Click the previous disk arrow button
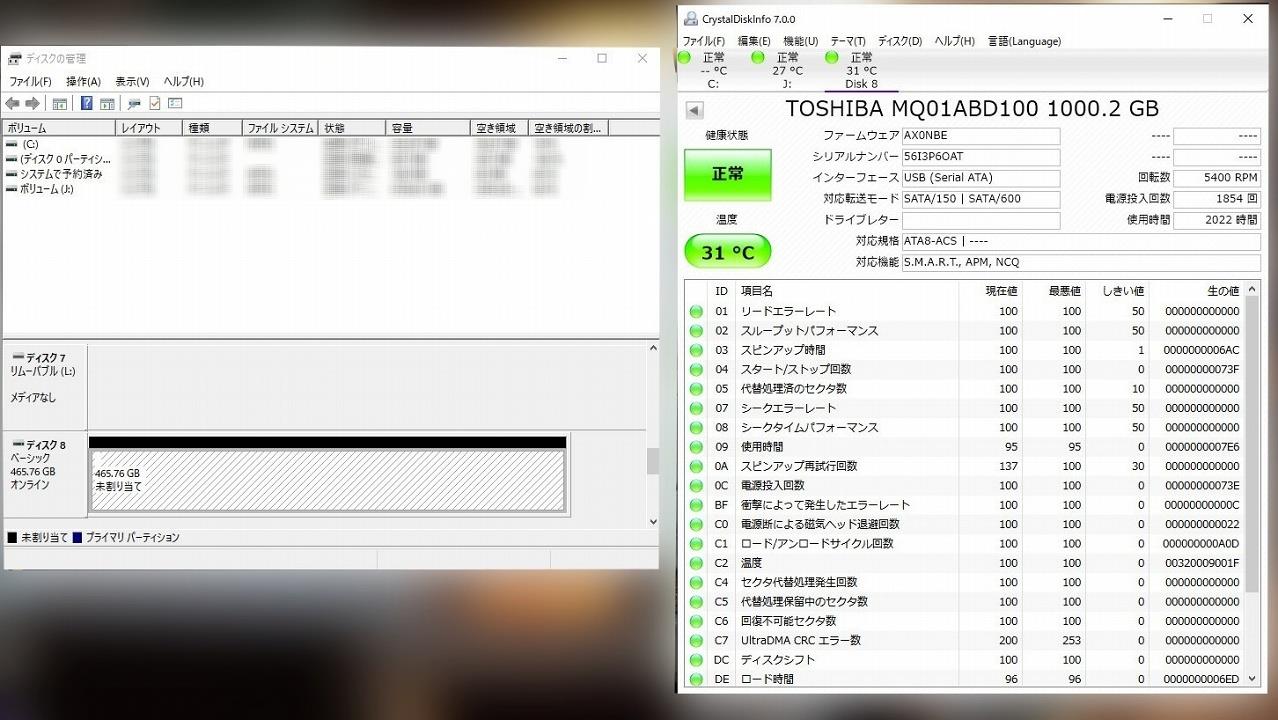 [694, 110]
